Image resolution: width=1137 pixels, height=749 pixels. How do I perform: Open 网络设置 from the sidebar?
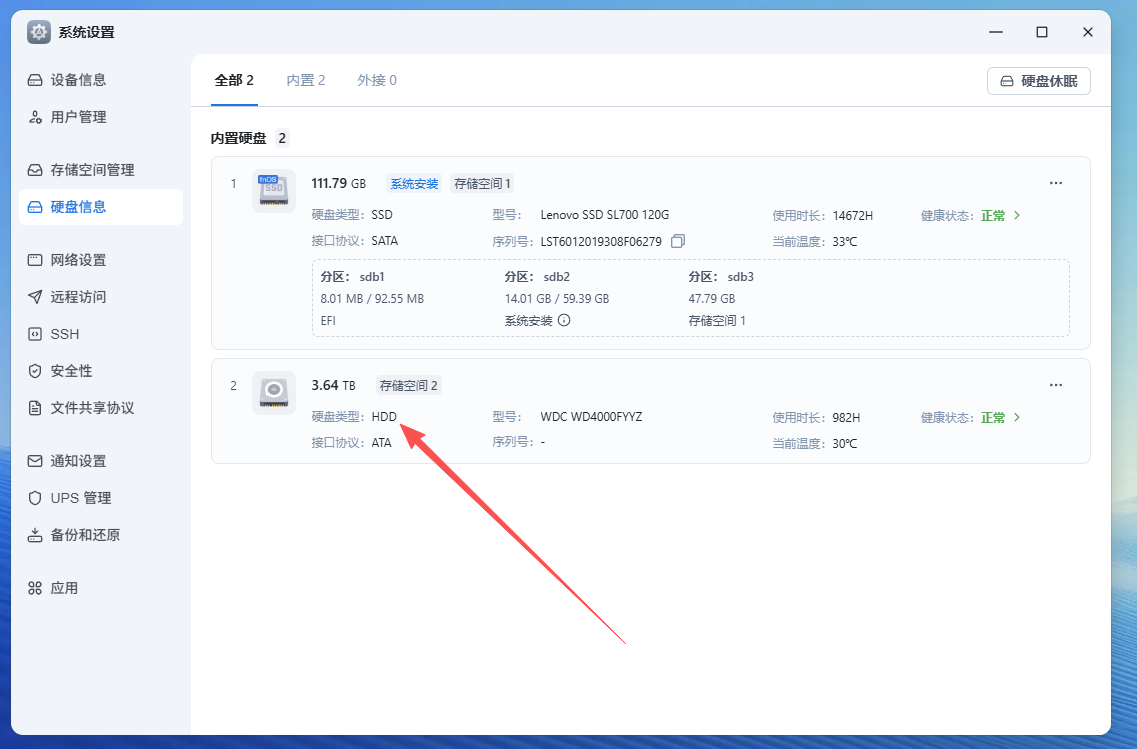coord(101,260)
